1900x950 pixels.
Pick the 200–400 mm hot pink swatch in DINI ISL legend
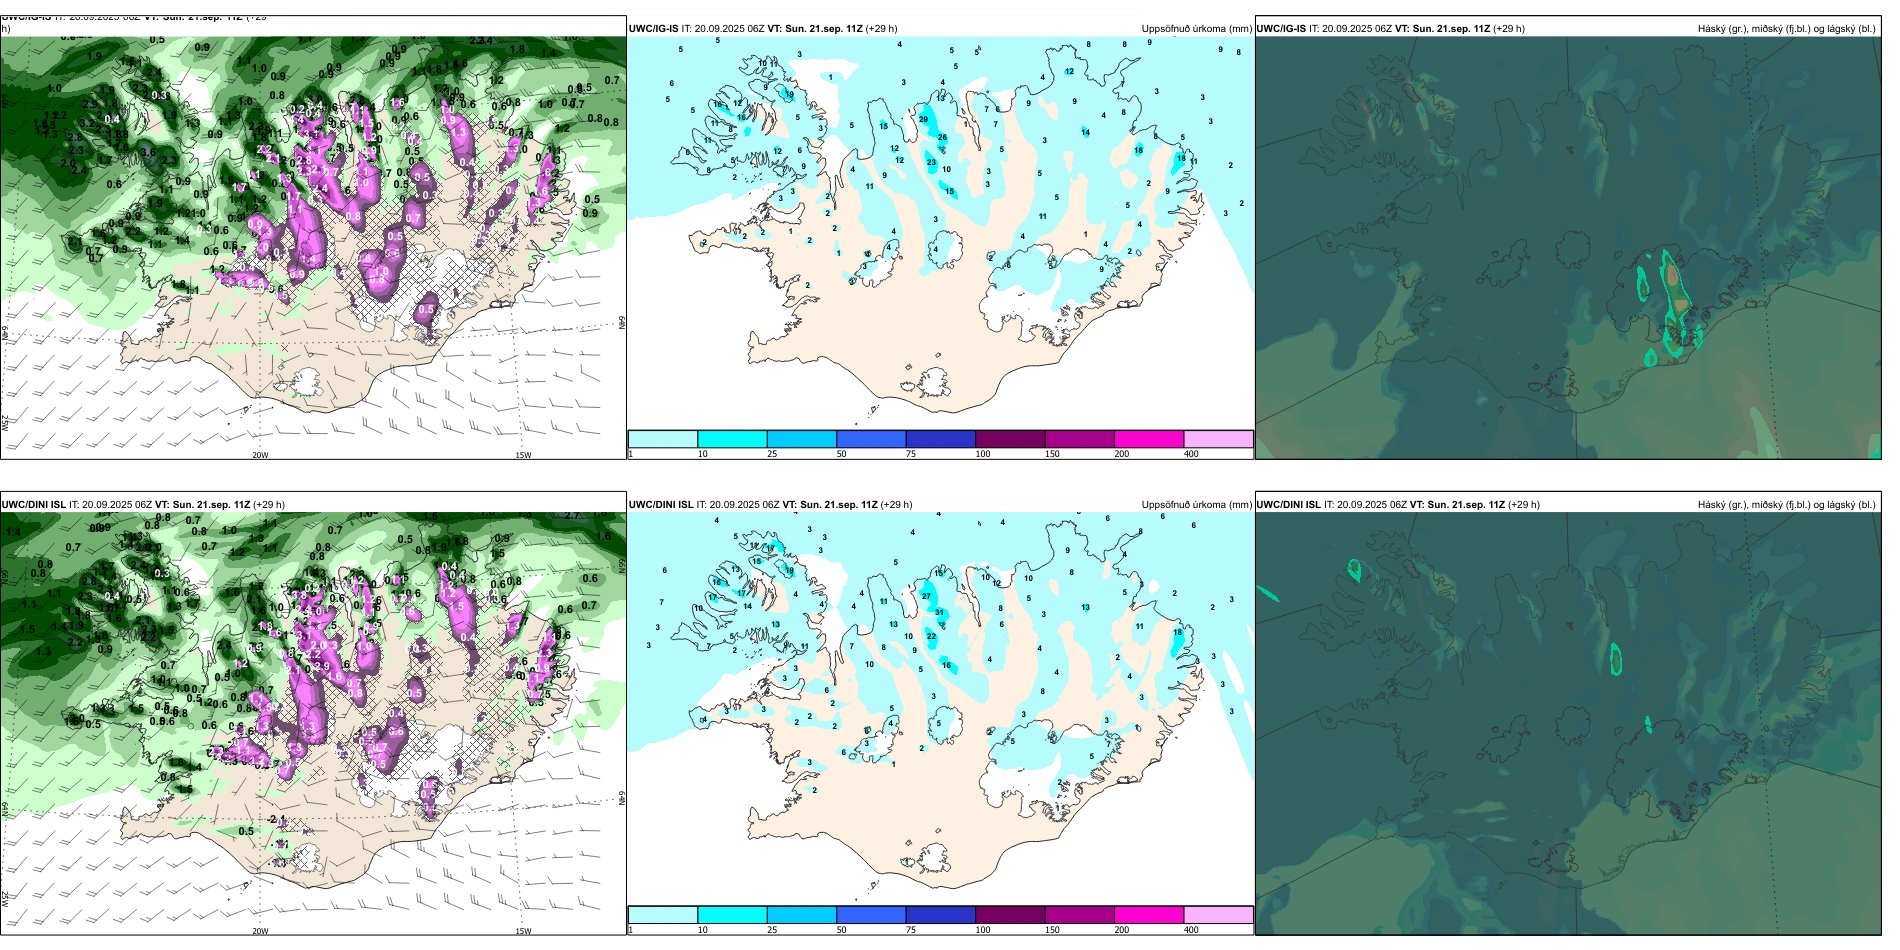click(x=1149, y=915)
